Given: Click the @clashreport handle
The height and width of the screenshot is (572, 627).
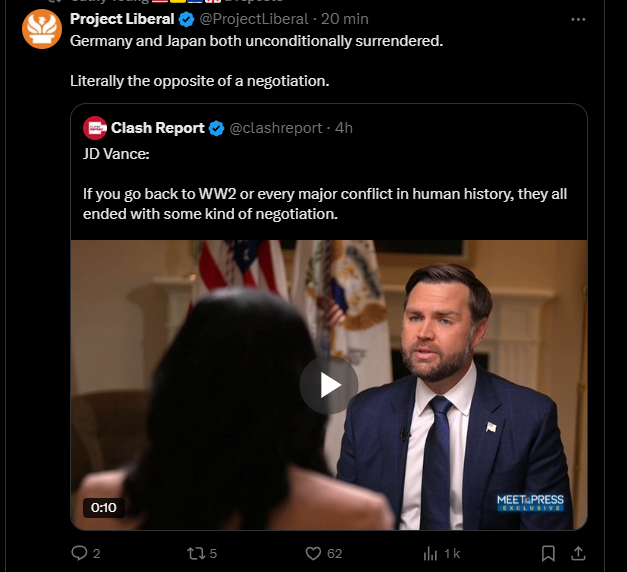Looking at the screenshot, I should click(276, 128).
